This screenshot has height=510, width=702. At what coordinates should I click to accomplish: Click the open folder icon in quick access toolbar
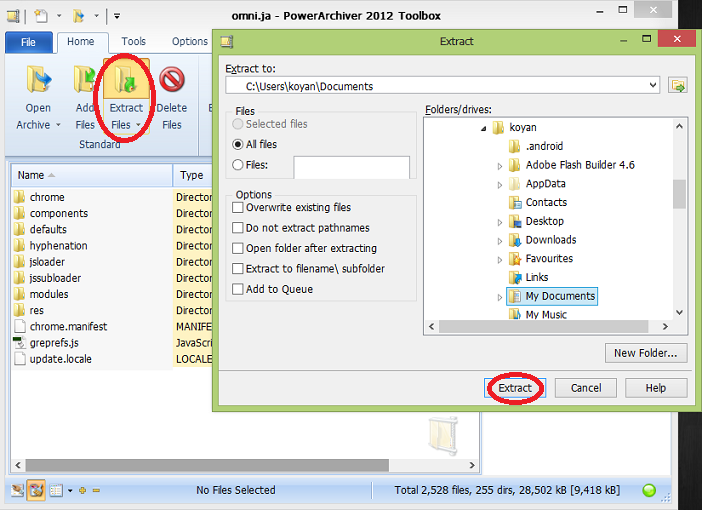point(79,16)
